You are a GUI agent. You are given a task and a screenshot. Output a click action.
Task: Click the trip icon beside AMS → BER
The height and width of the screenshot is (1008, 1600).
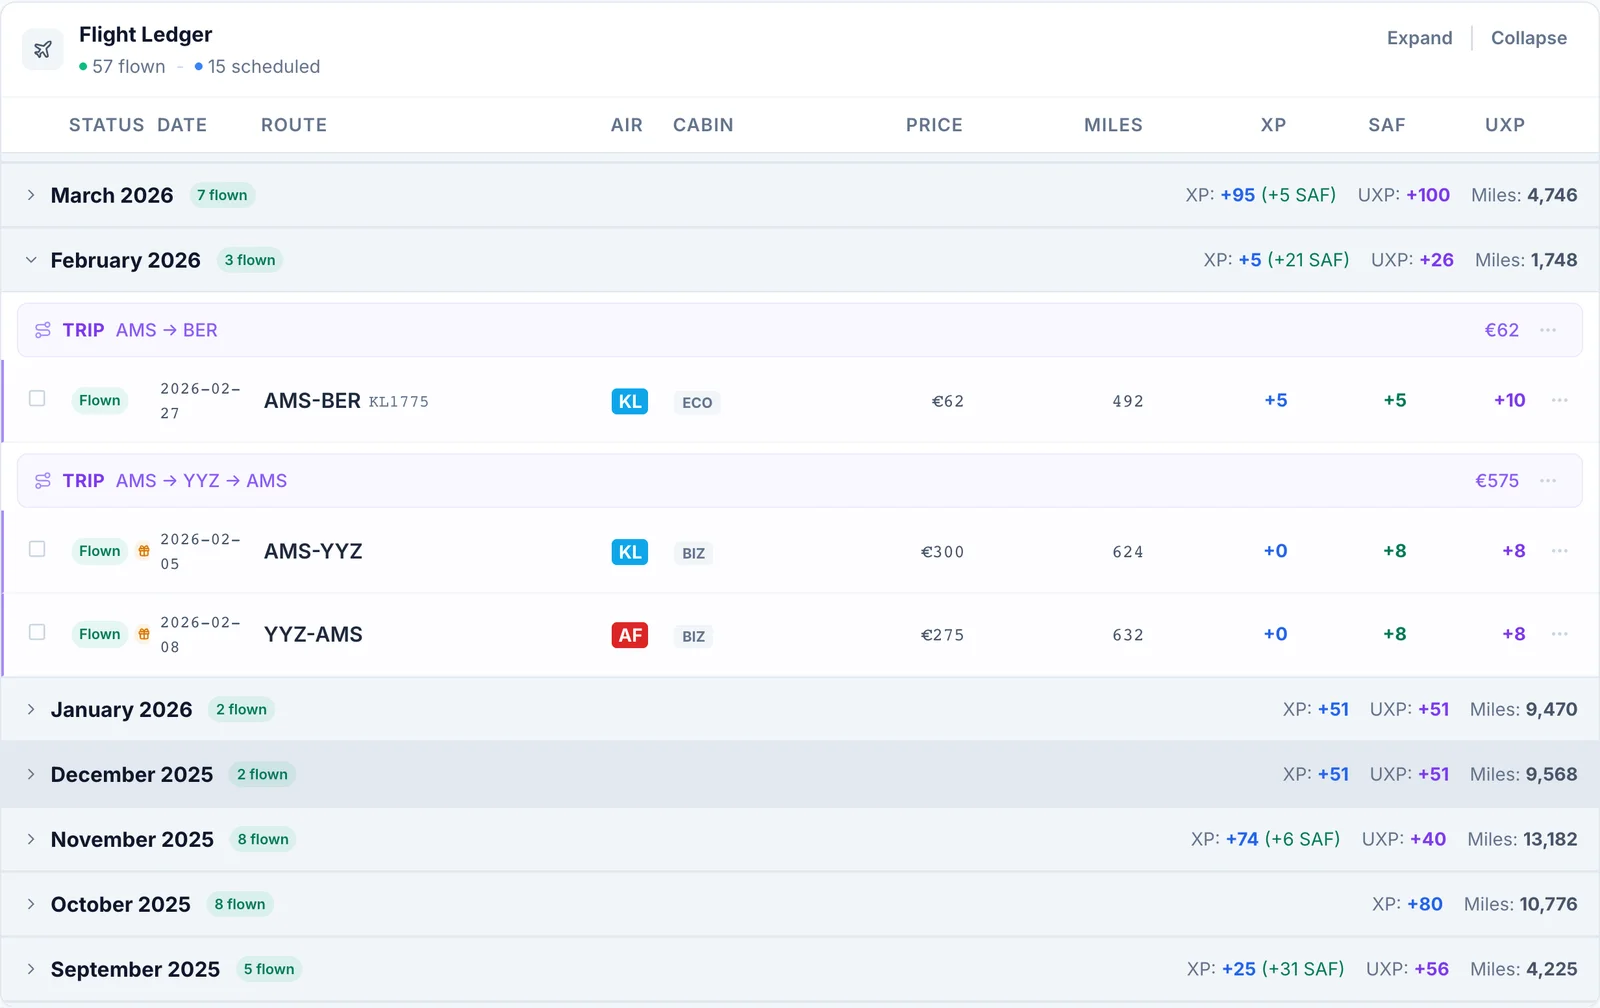43,330
